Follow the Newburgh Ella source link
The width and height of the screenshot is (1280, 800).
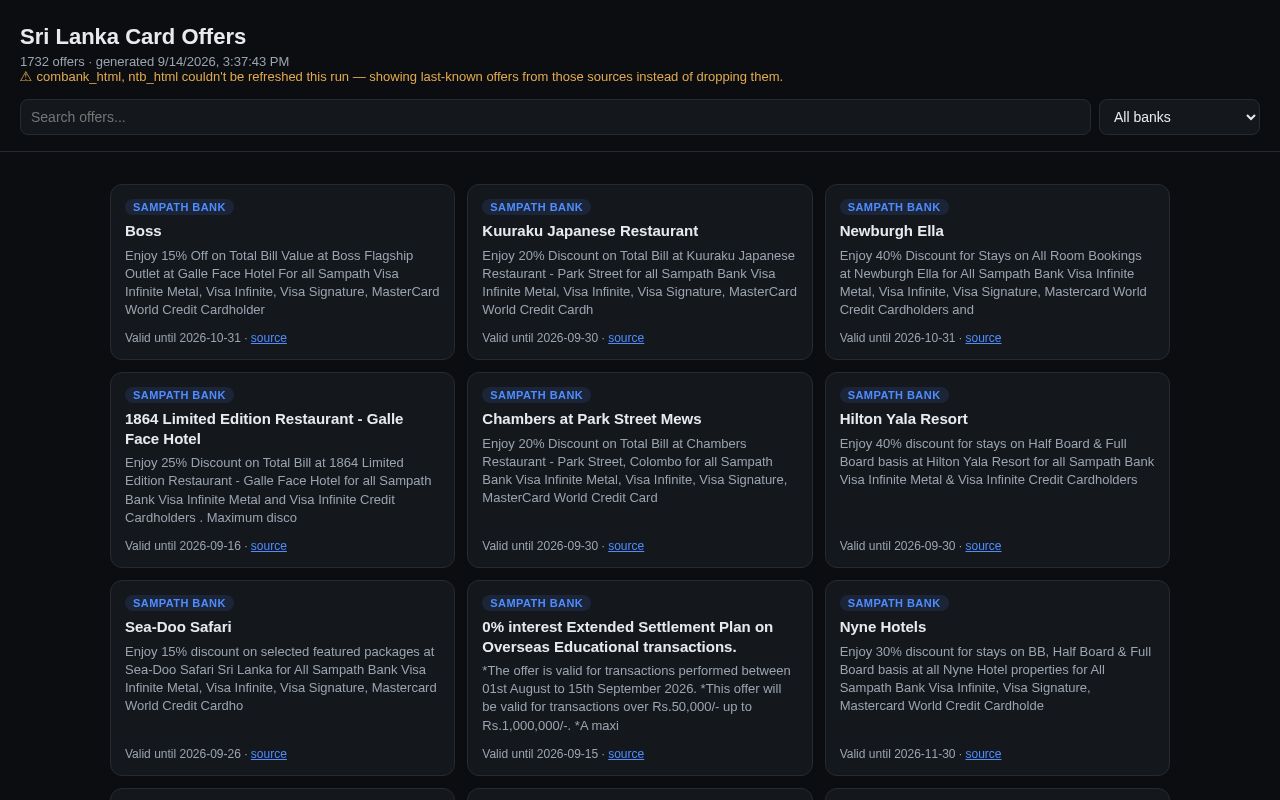[983, 338]
